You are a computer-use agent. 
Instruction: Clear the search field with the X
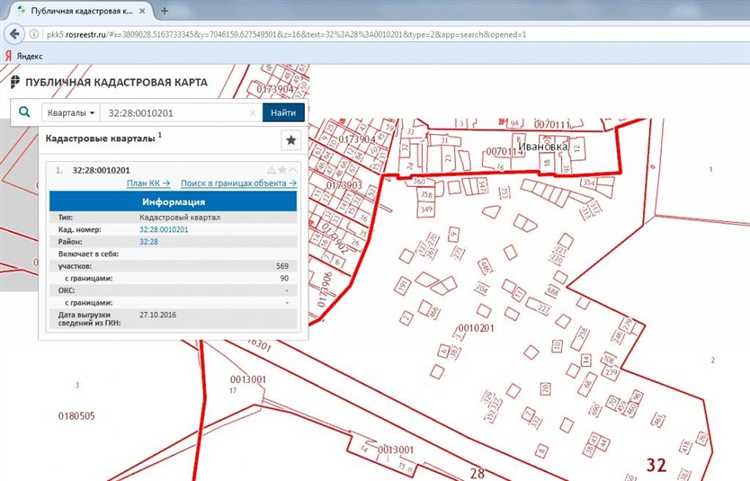point(253,113)
